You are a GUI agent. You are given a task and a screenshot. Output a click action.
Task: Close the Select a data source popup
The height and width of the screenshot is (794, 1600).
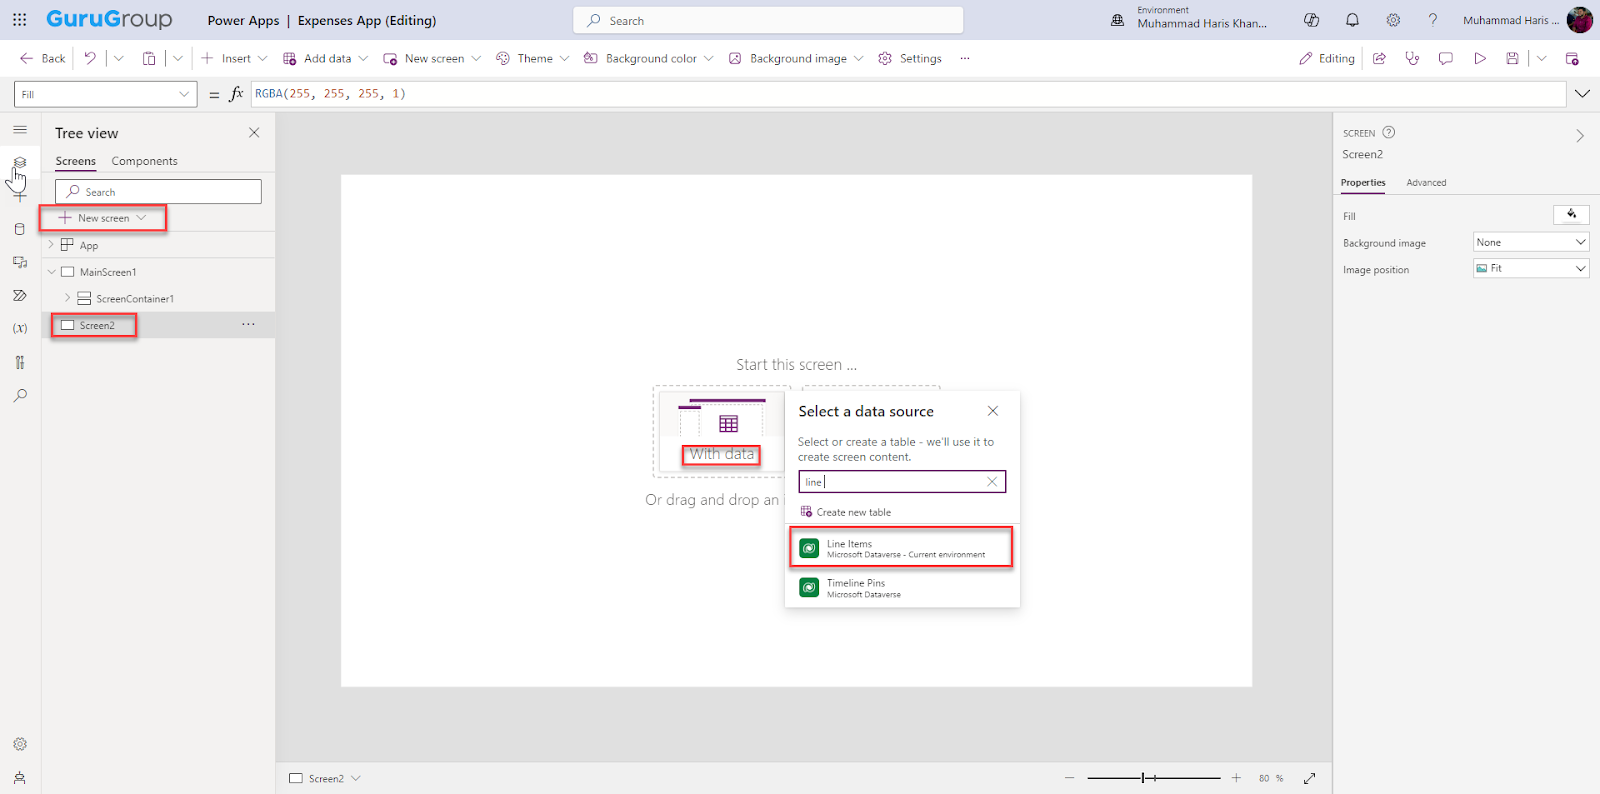[x=993, y=411]
